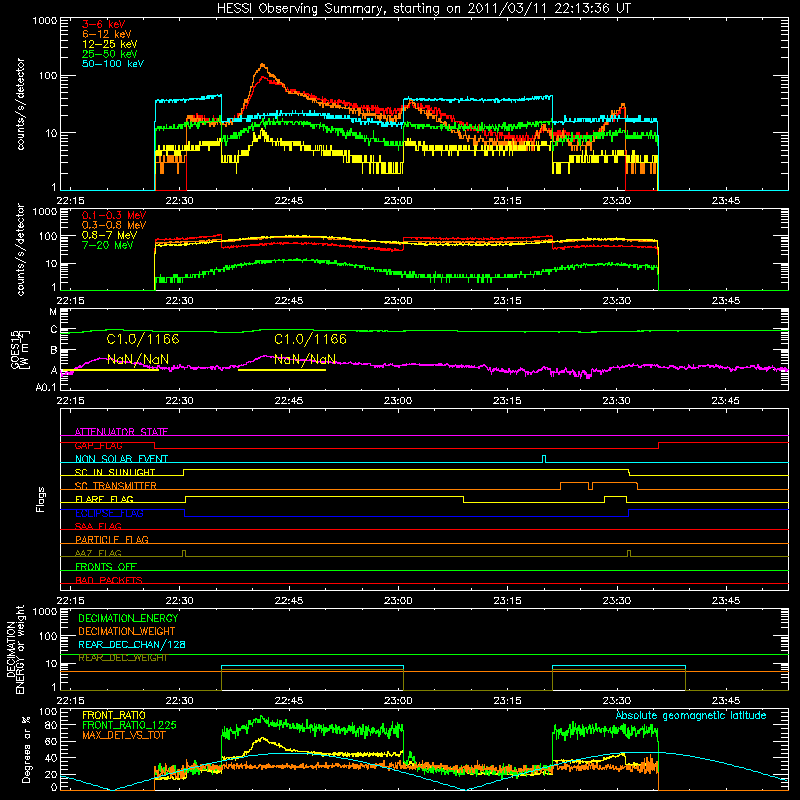Select the yellow 12-25 keV legend entry
This screenshot has height=800, width=800.
coord(110,44)
